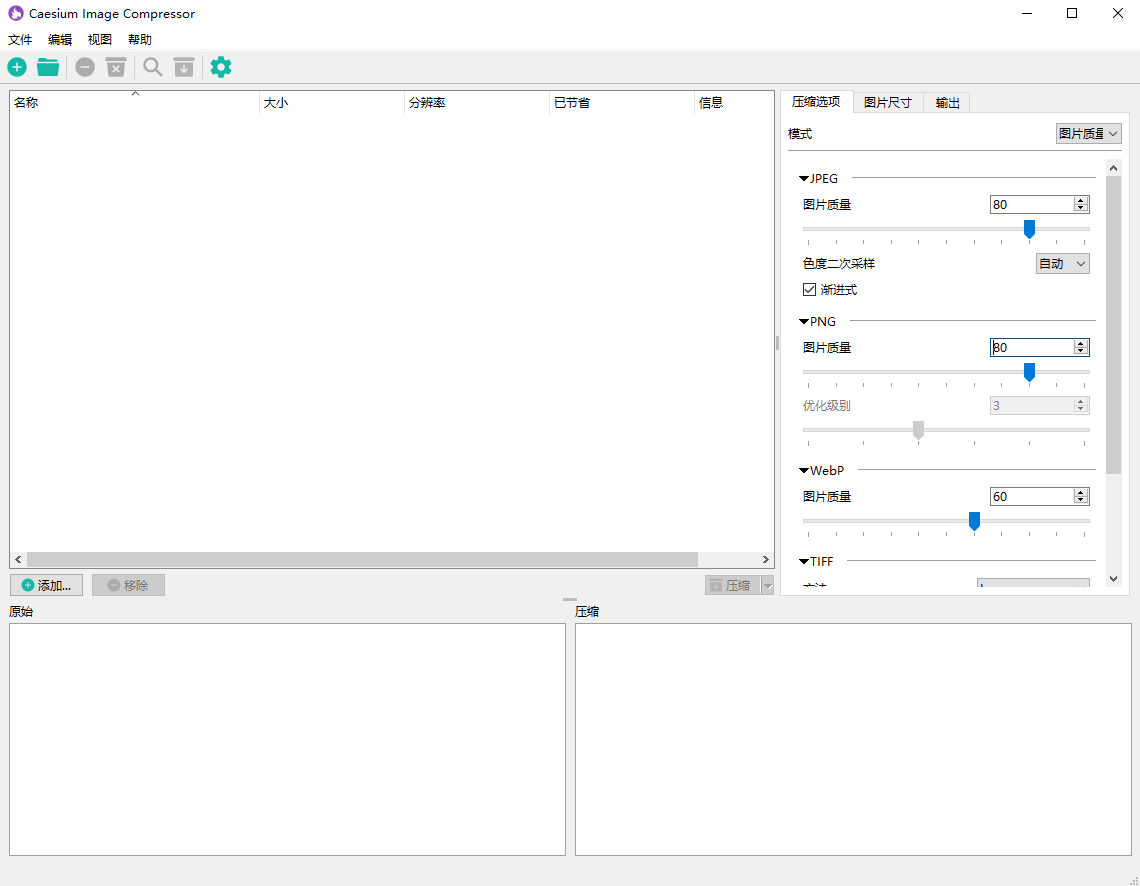Collapse the JPEG section

point(804,179)
